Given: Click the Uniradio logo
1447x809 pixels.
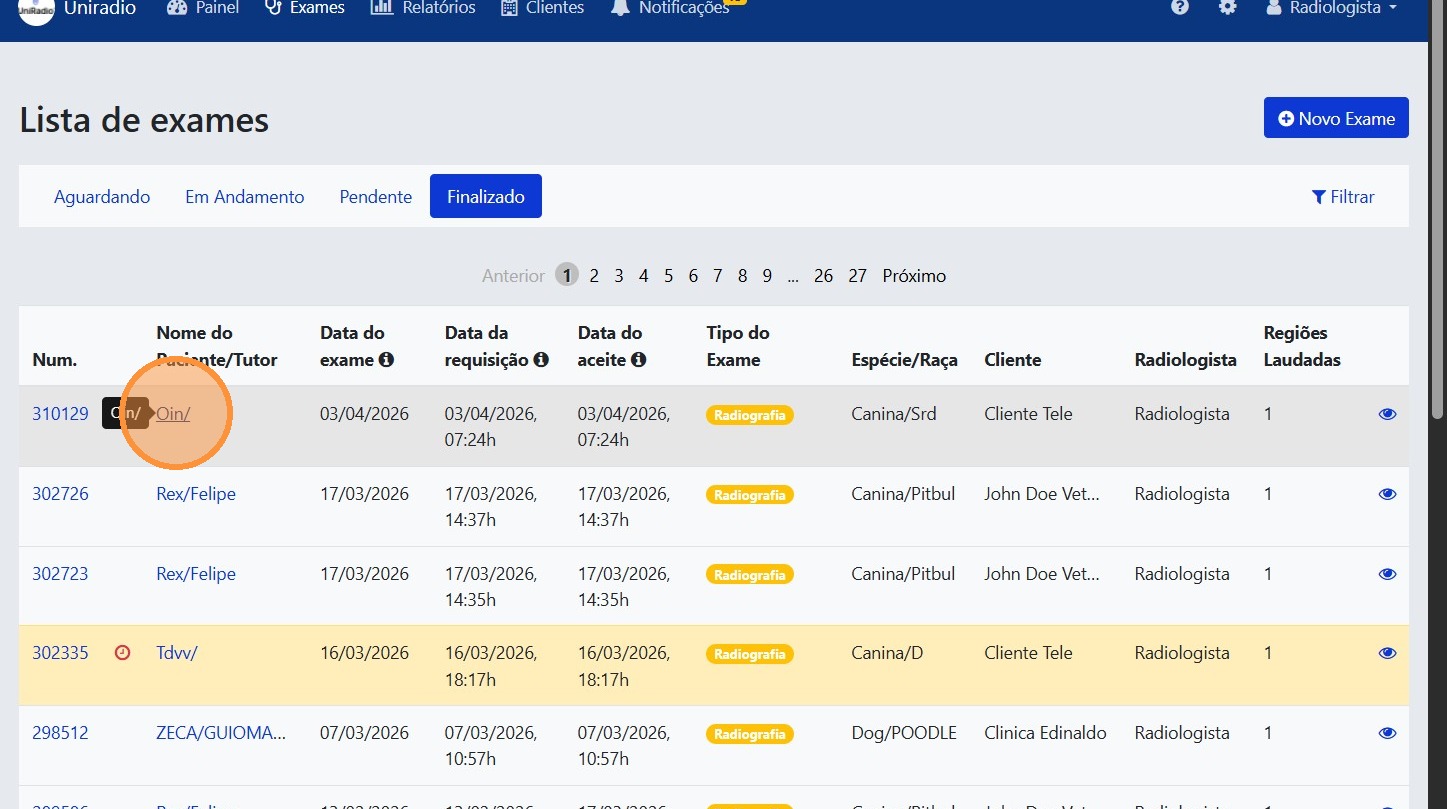Looking at the screenshot, I should pyautogui.click(x=37, y=9).
